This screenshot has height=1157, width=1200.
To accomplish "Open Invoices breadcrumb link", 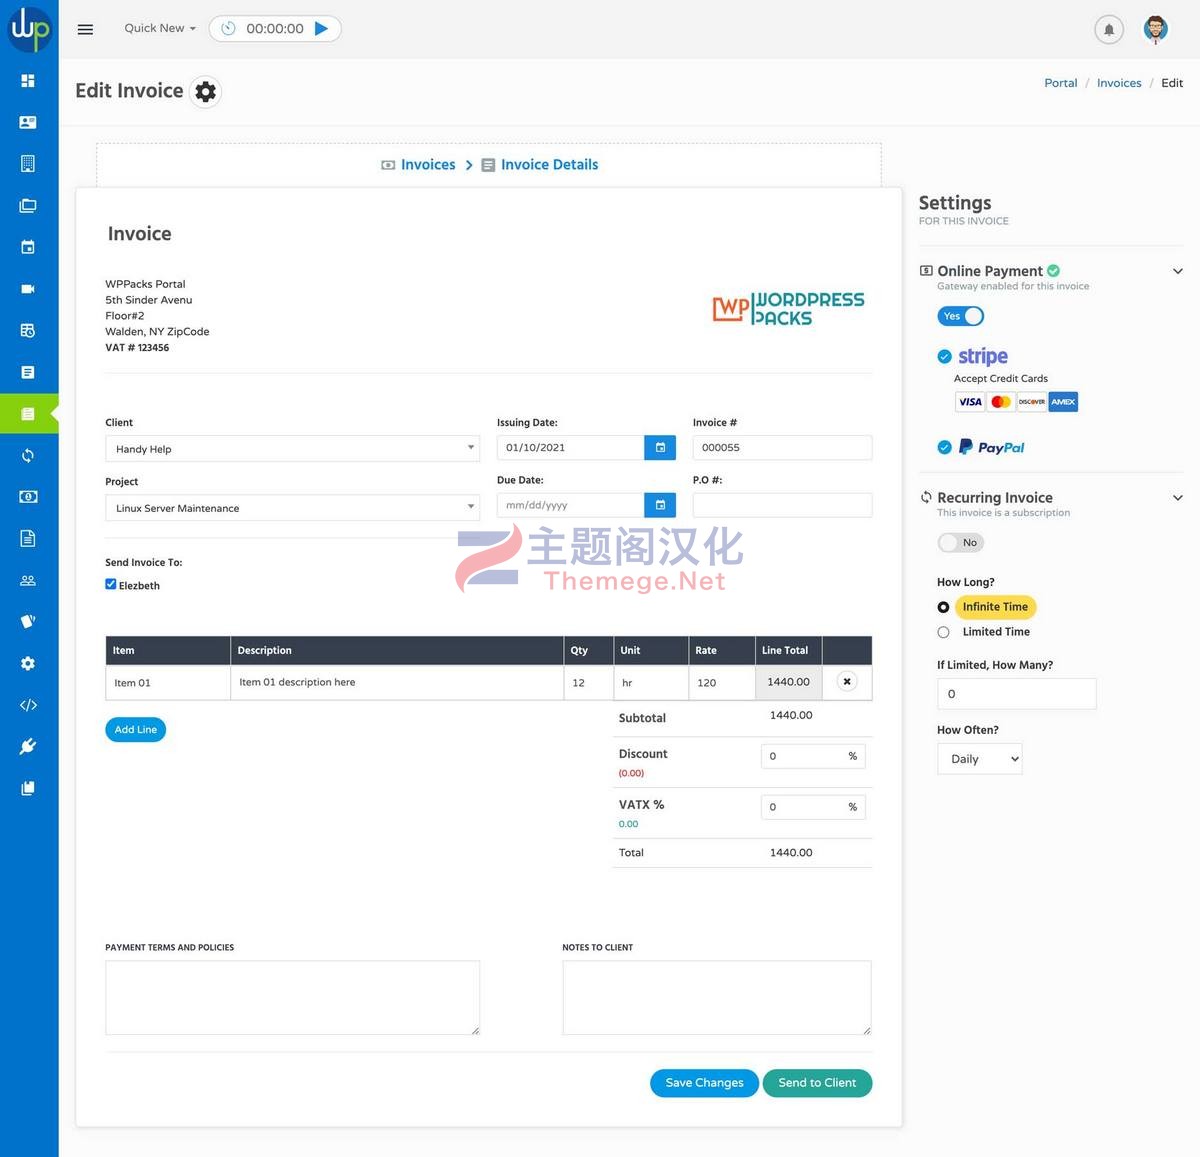I will coord(1119,83).
